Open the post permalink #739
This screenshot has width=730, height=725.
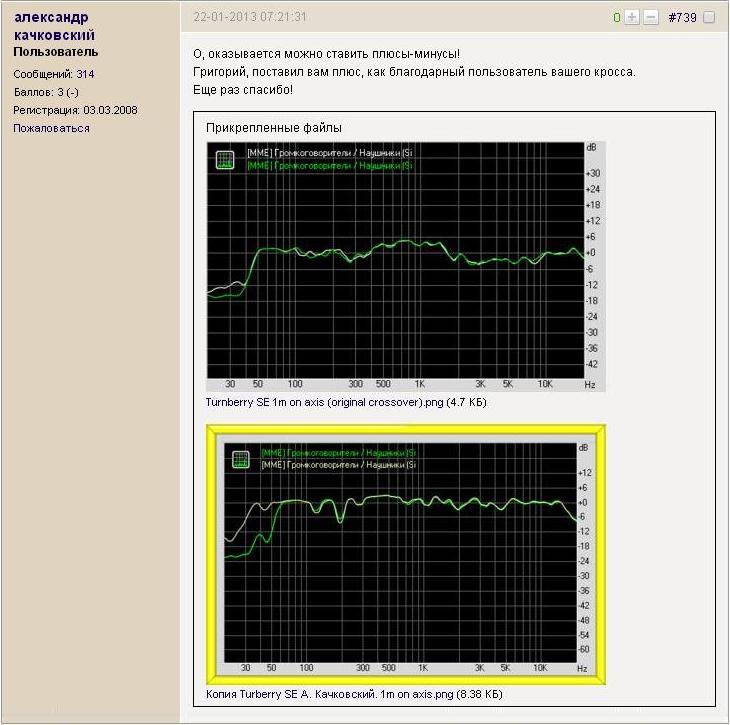pyautogui.click(x=682, y=18)
